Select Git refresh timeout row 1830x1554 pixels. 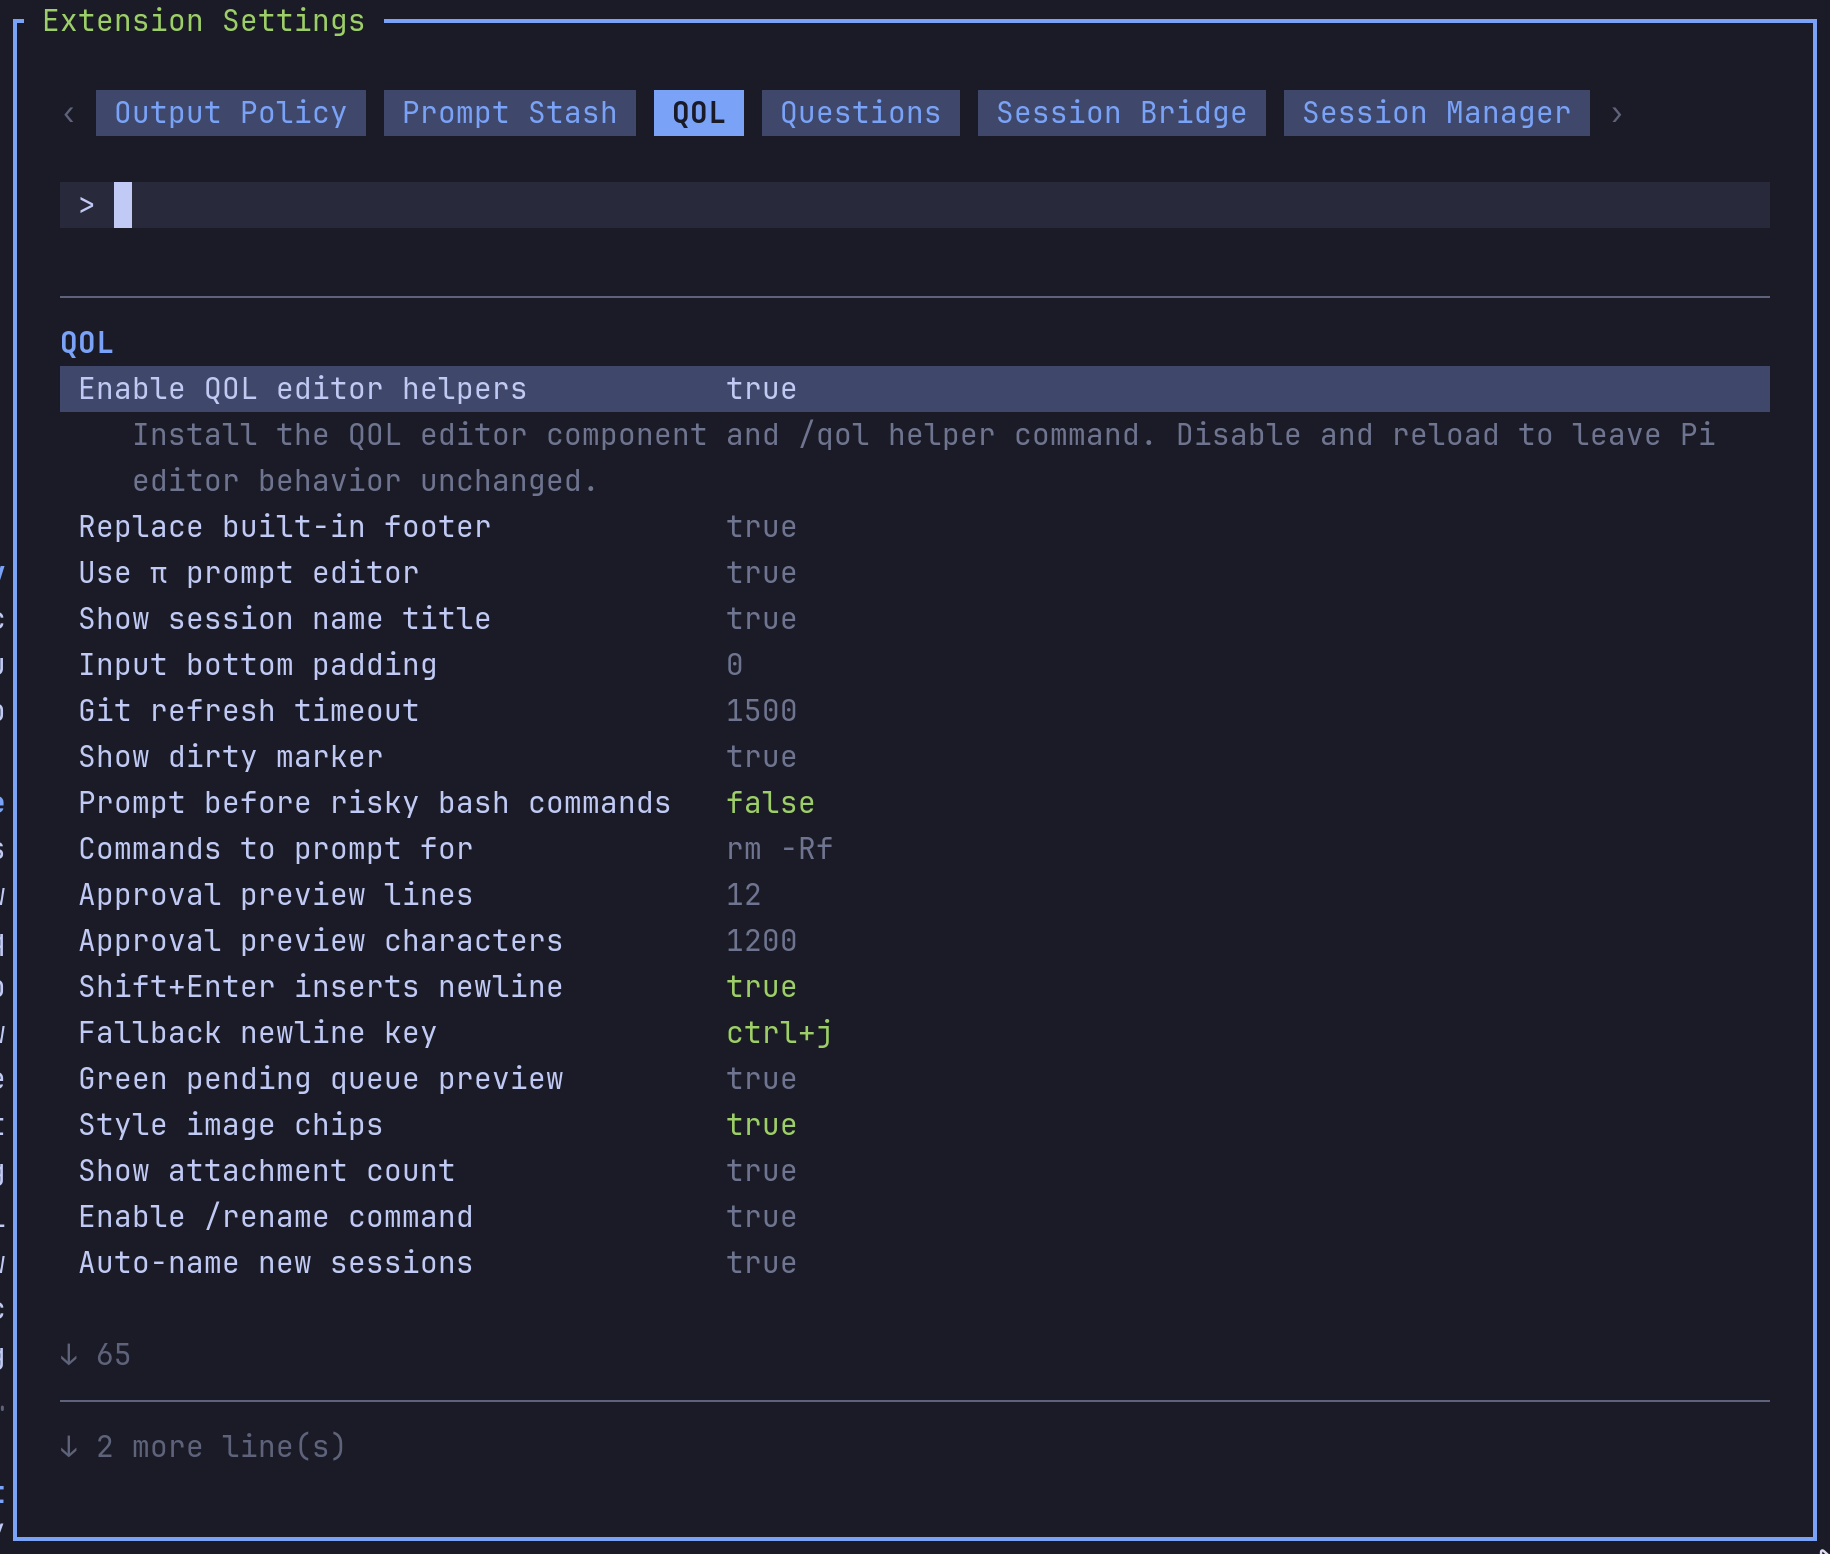coord(915,711)
